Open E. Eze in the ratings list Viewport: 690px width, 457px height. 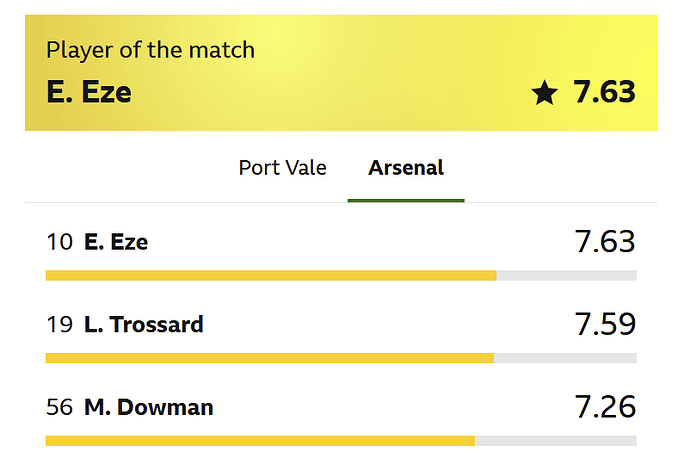(x=116, y=241)
